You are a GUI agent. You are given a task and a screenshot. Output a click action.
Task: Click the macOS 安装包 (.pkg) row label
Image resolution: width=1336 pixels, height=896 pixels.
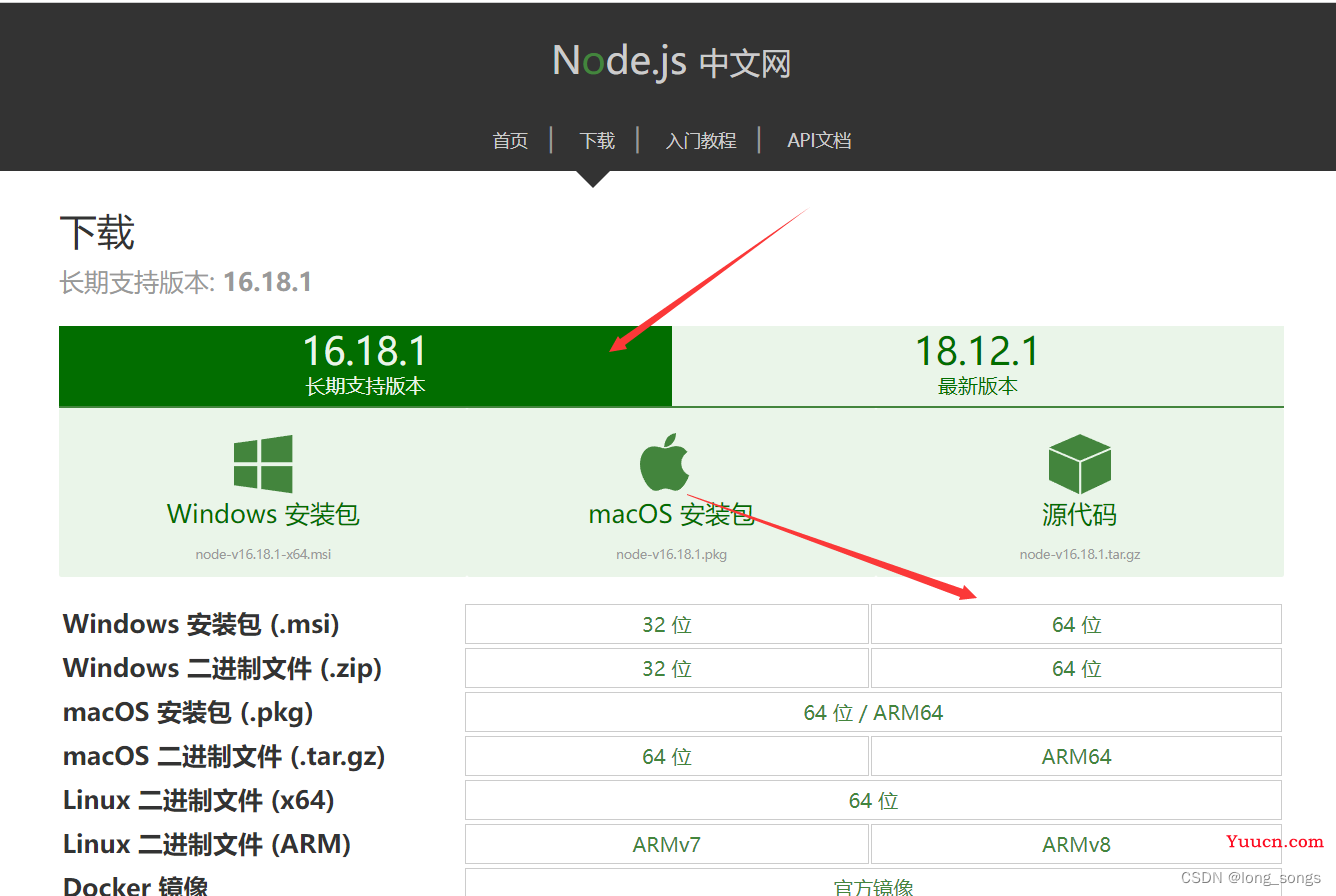coord(188,712)
